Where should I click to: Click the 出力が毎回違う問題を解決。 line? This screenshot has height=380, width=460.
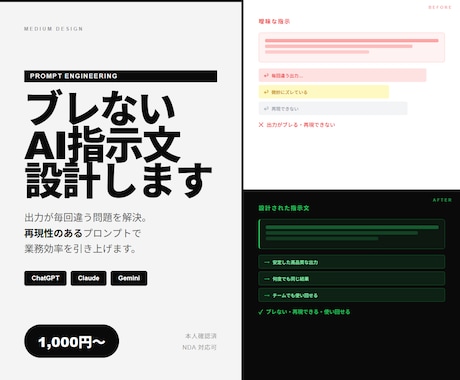(86, 218)
